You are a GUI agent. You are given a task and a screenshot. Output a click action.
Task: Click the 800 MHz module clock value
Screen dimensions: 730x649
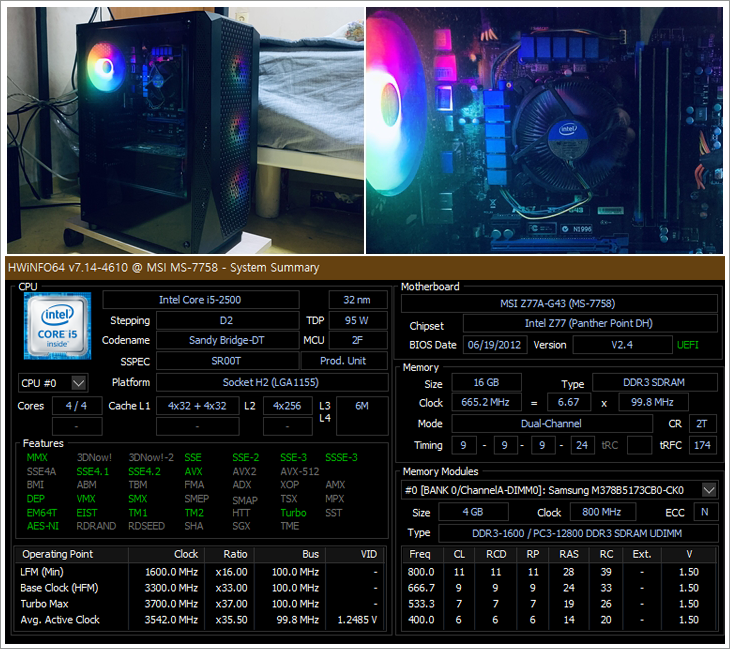pos(602,512)
